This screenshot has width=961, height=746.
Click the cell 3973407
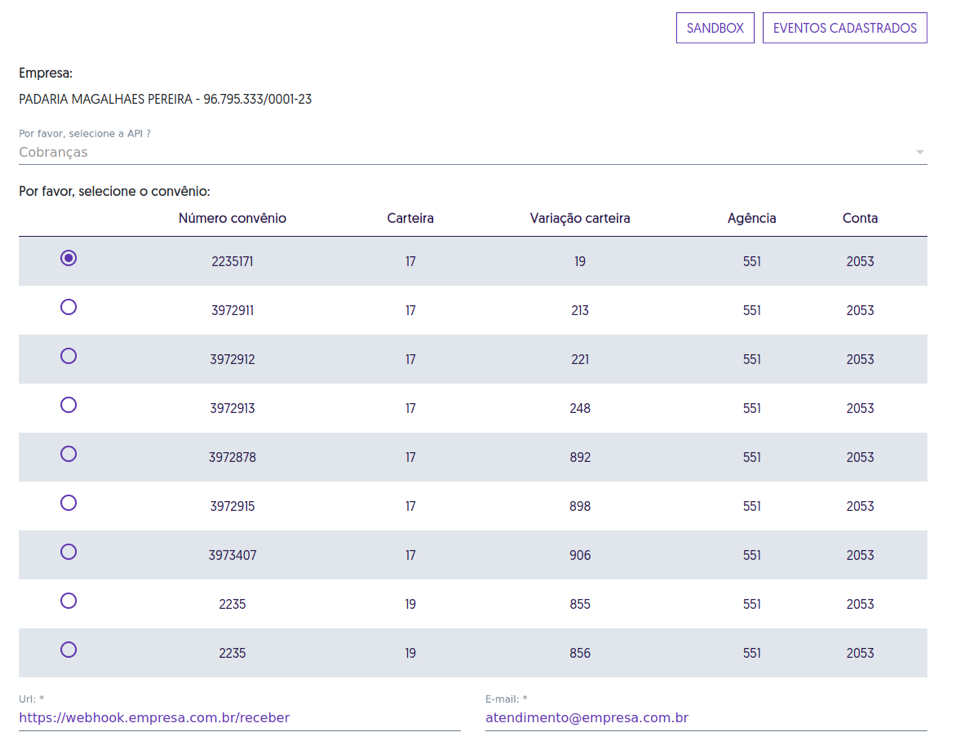[x=232, y=556]
